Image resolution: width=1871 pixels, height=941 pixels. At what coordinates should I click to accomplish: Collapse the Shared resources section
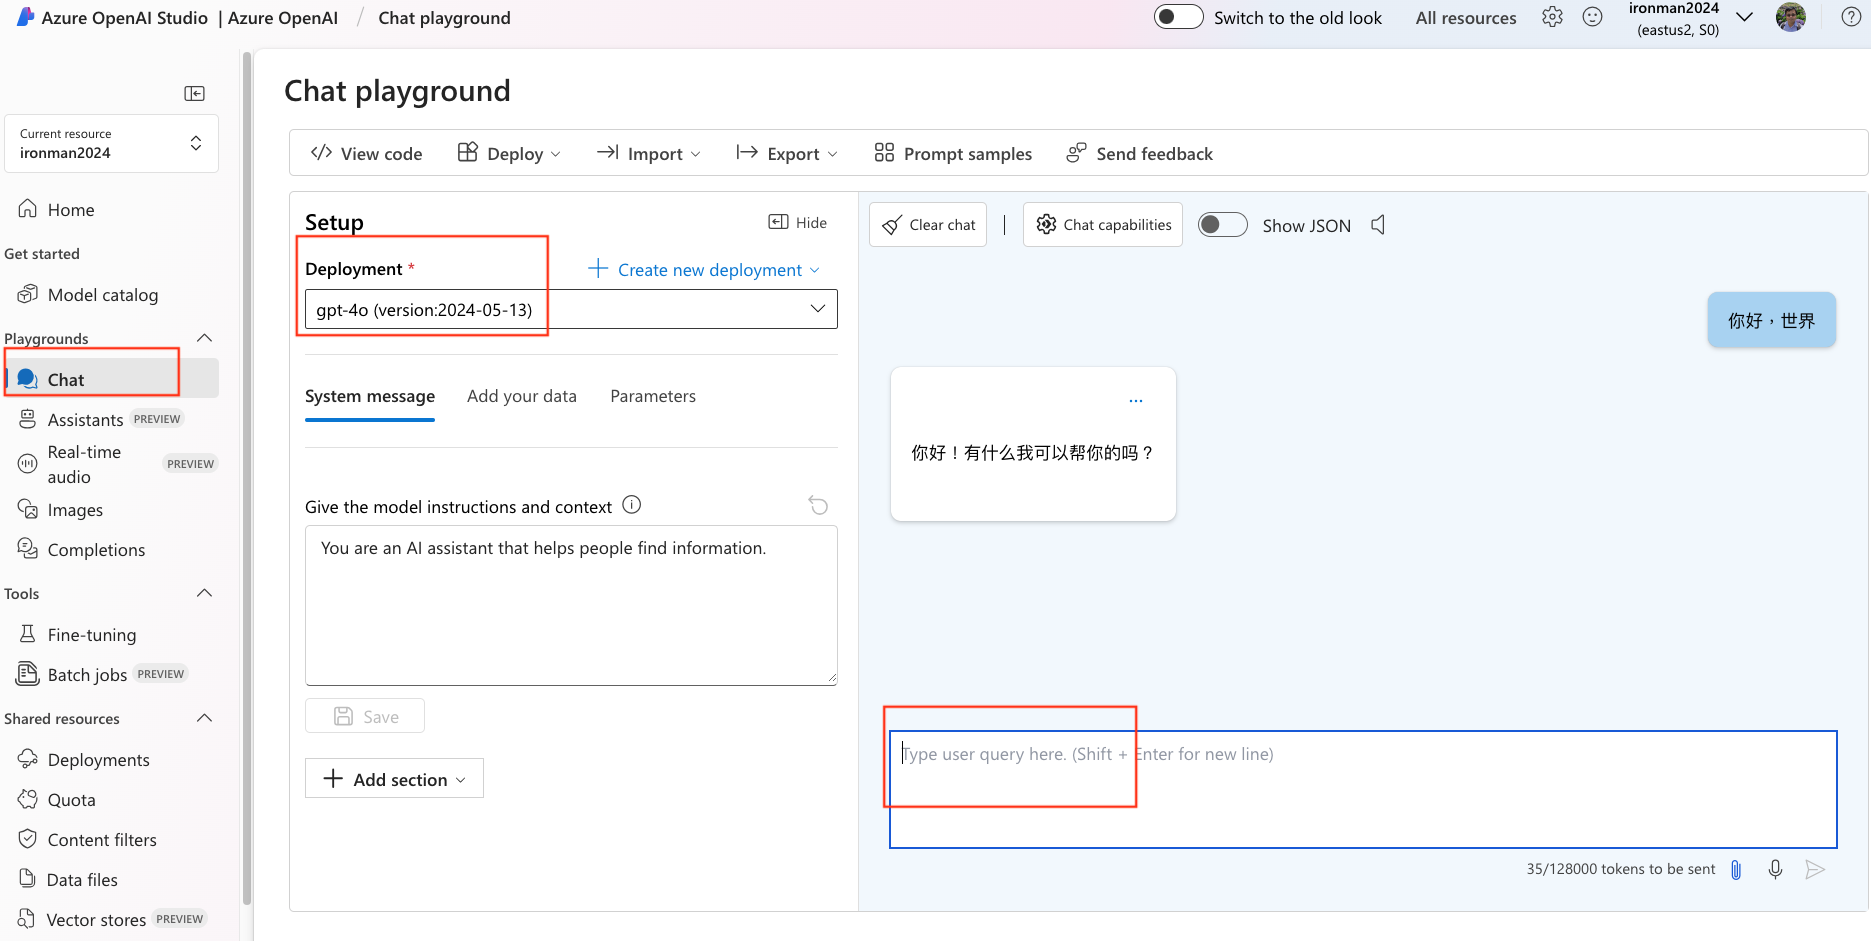(204, 718)
